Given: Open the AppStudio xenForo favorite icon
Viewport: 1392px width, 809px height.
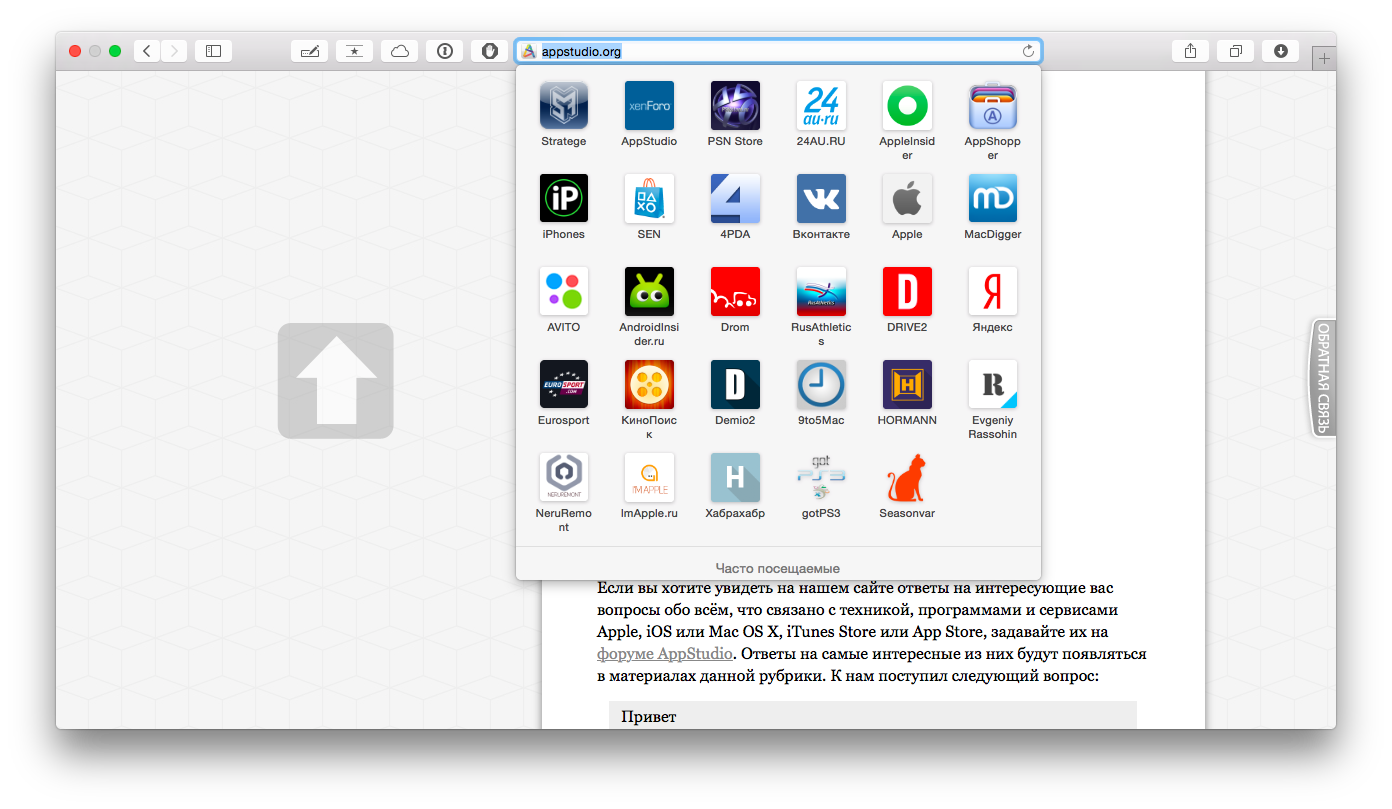Looking at the screenshot, I should tap(649, 106).
